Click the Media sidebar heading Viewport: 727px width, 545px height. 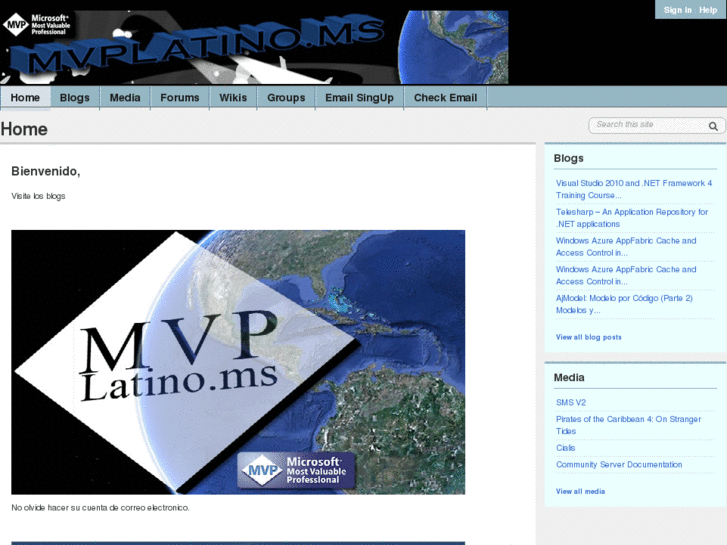click(x=569, y=378)
